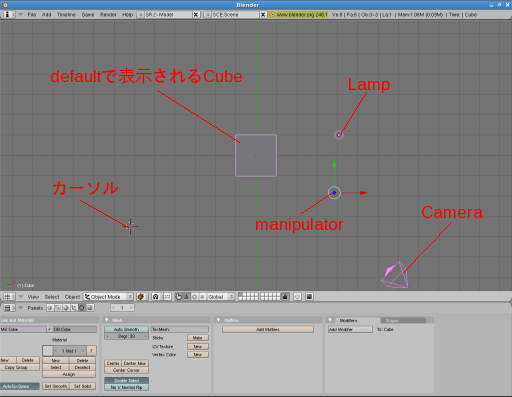Click the F fake-user button beside ME:Cube

pyautogui.click(x=49, y=329)
